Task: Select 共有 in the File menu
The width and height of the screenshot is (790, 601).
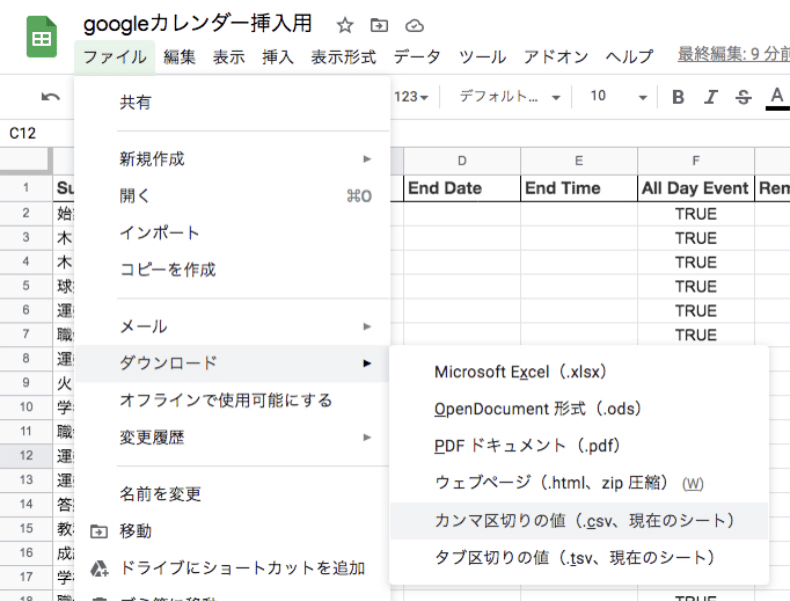Action: 232,103
